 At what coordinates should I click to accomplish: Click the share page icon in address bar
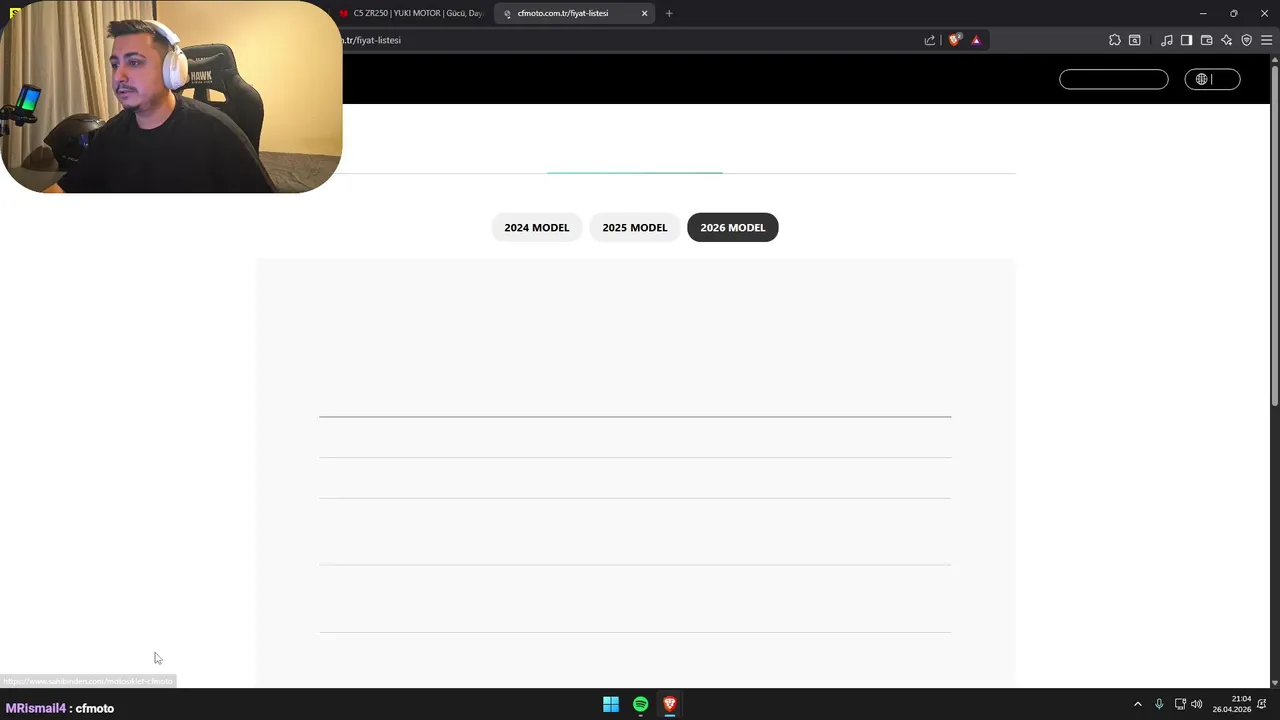(930, 40)
